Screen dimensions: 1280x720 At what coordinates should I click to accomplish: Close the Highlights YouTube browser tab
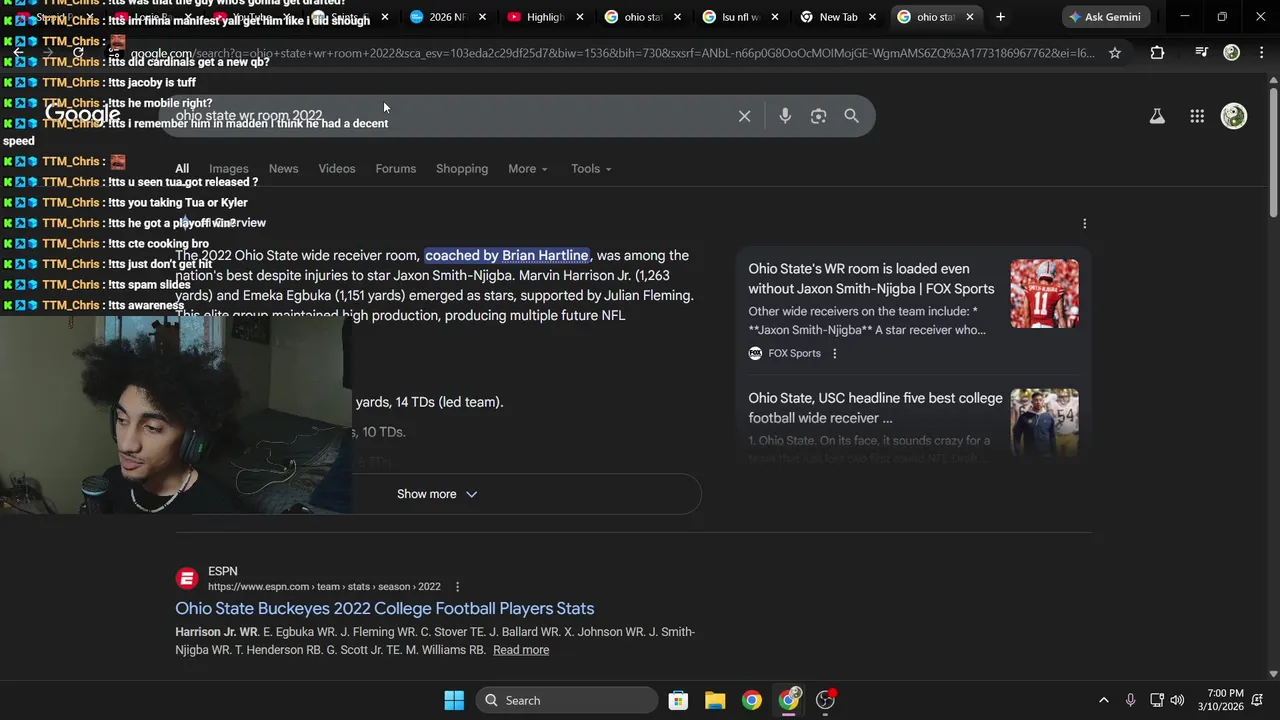[580, 17]
